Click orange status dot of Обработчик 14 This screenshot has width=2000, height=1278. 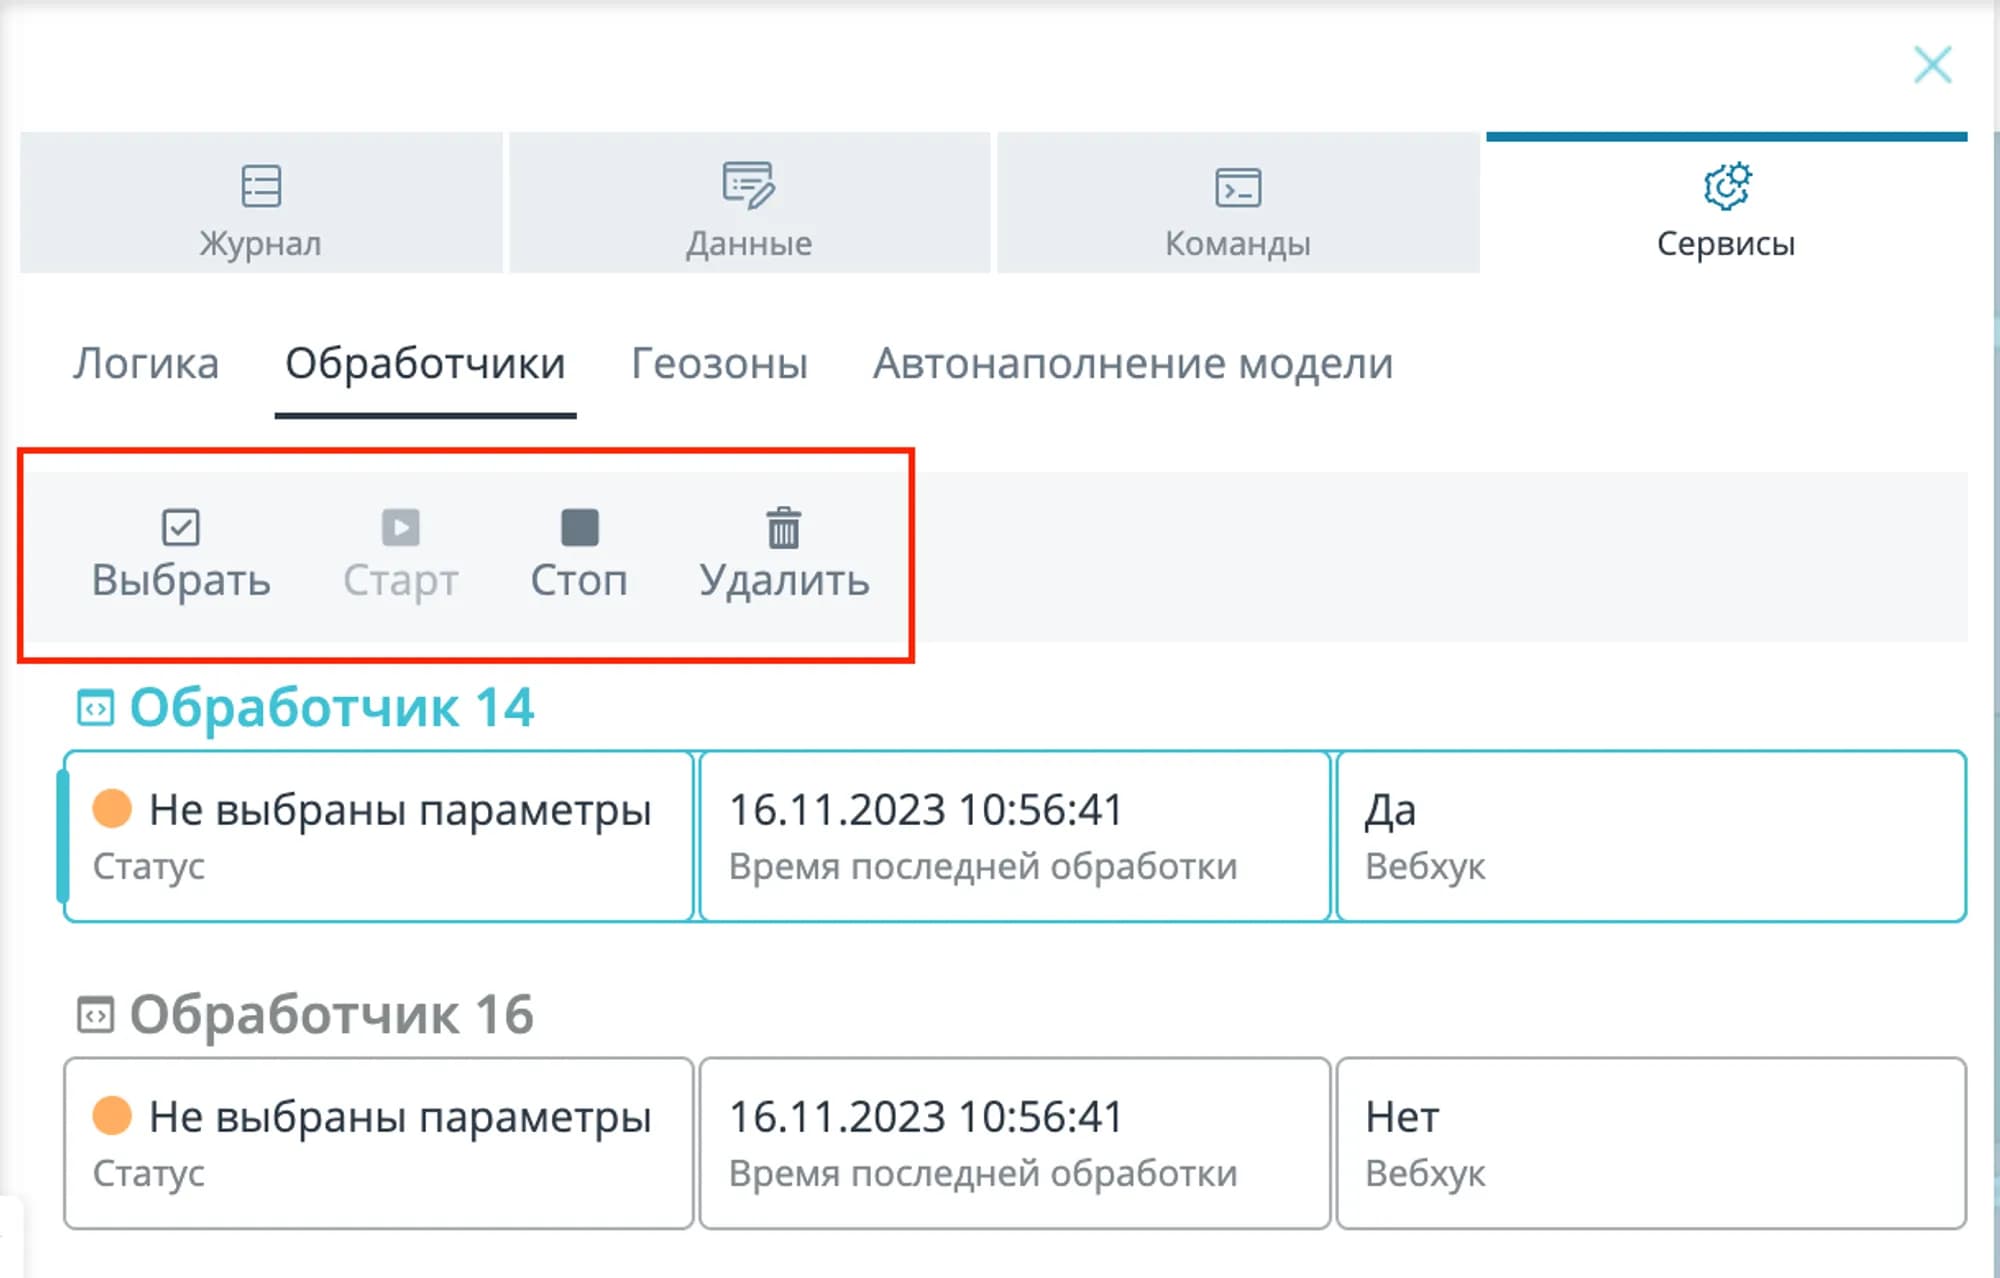[112, 808]
